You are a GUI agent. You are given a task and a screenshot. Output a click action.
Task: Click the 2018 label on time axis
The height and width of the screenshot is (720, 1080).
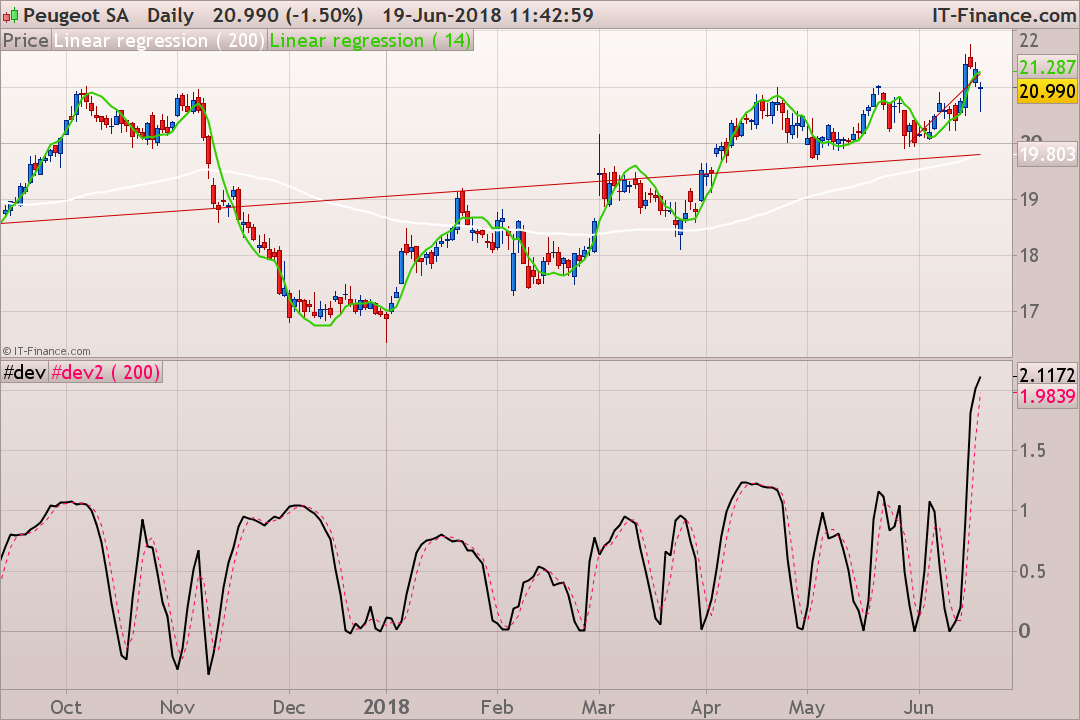(x=386, y=708)
